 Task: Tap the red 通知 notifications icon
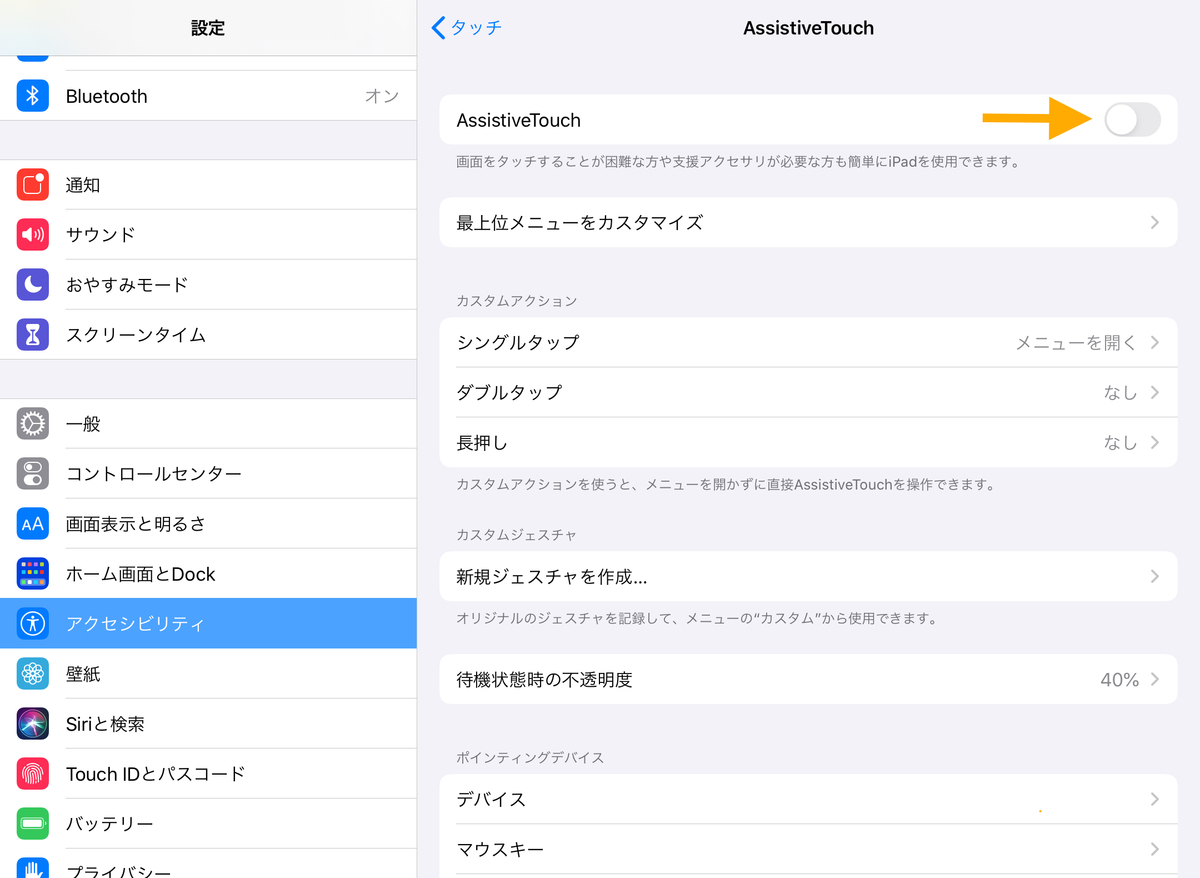point(33,185)
